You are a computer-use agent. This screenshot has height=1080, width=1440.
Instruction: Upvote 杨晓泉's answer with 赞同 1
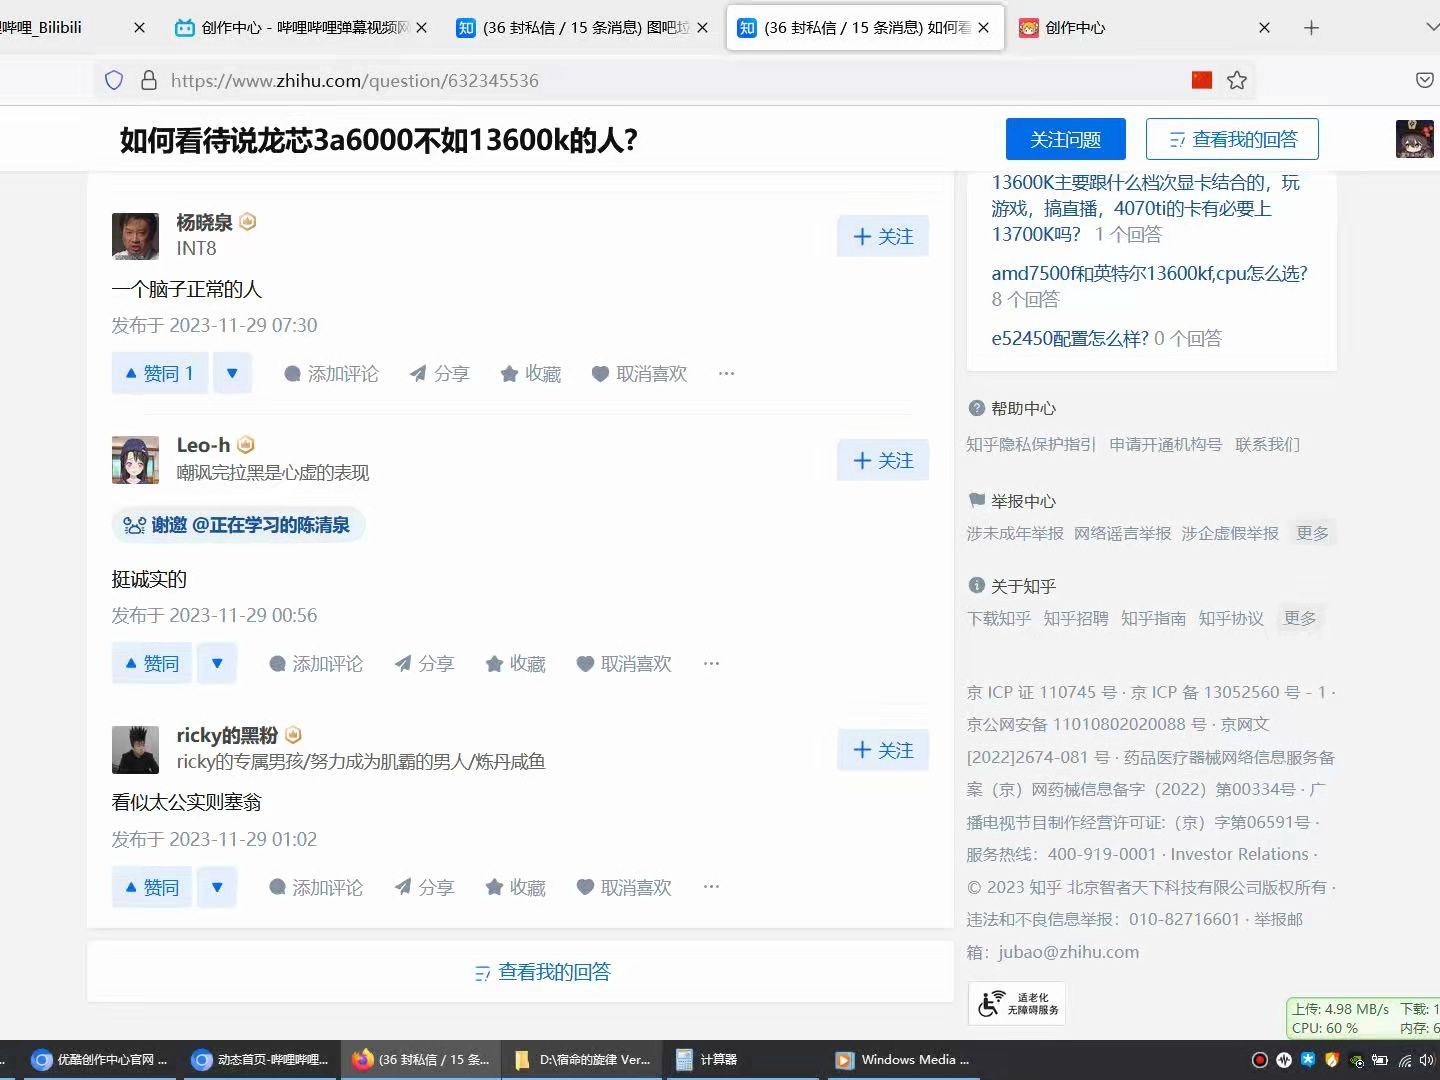click(x=160, y=373)
